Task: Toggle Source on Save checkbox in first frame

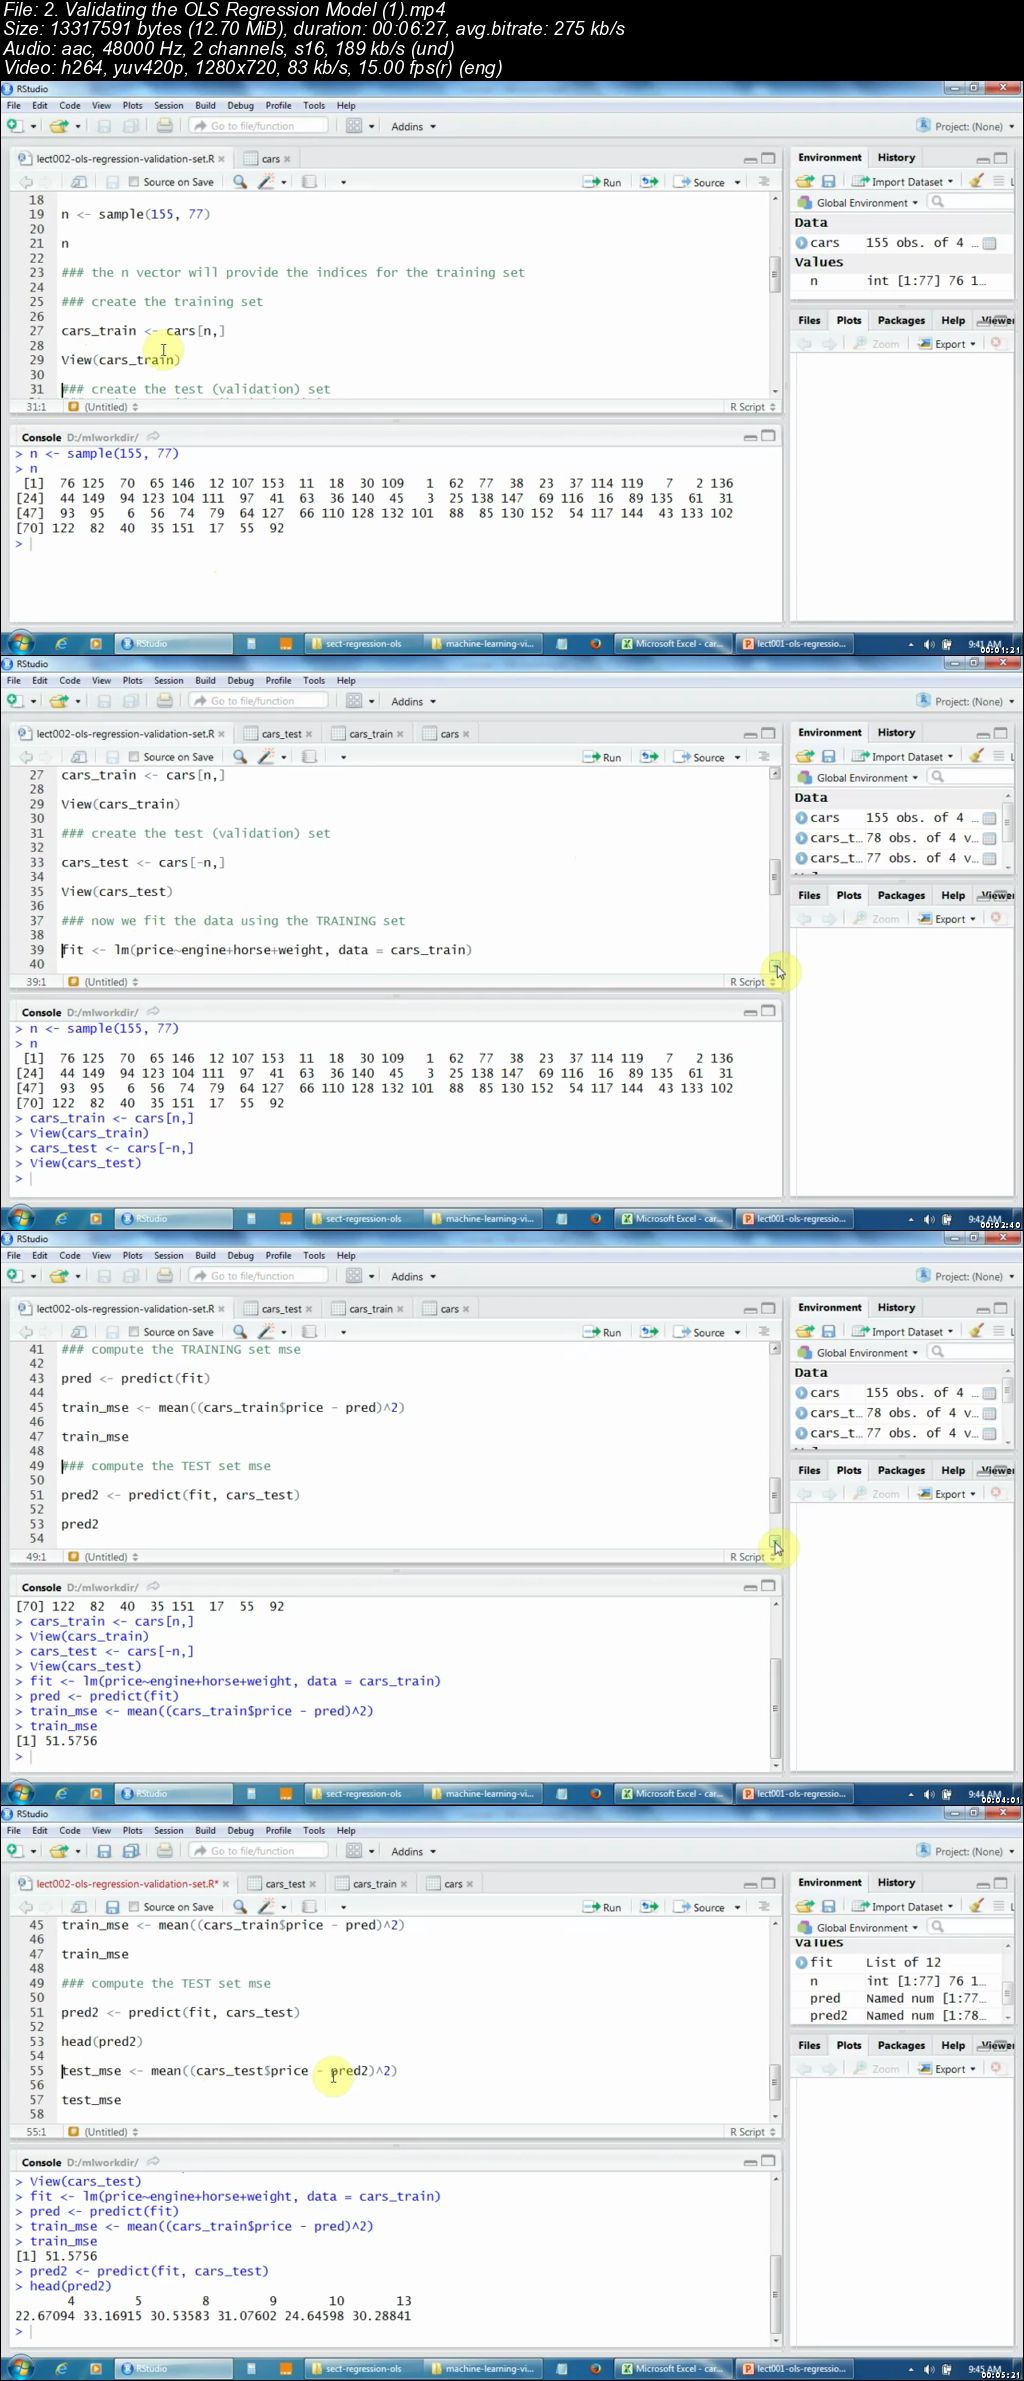Action: coord(134,182)
